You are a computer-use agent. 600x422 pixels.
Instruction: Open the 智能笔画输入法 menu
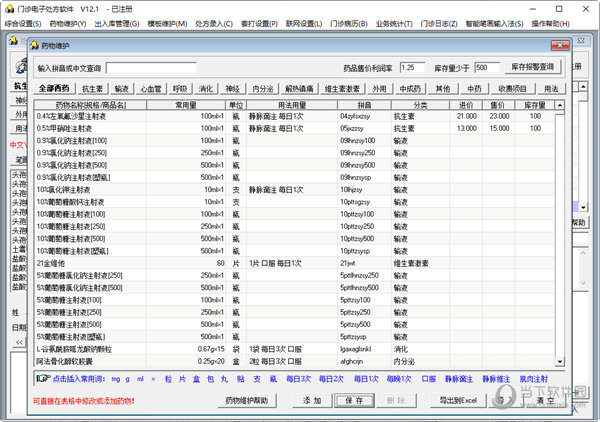coord(494,24)
